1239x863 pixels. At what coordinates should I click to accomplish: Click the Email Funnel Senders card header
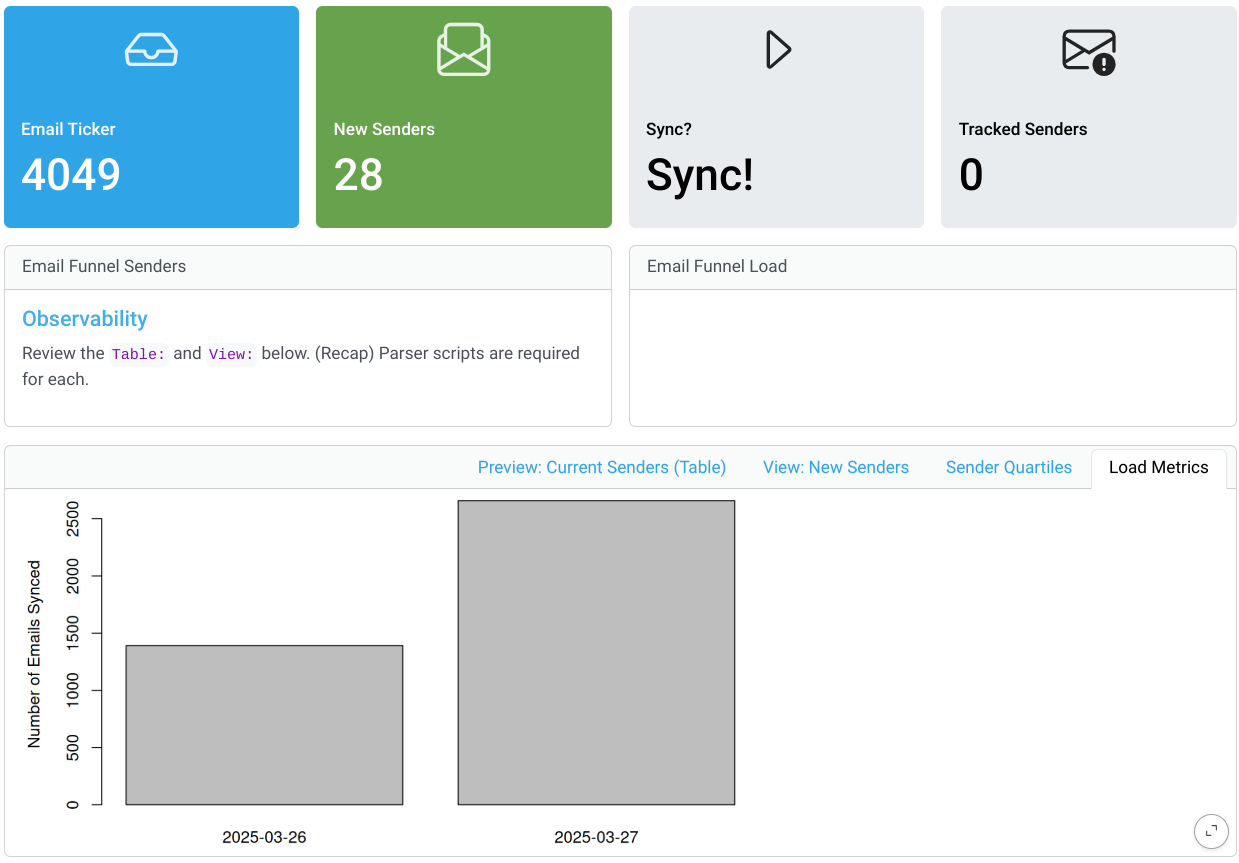coord(307,267)
